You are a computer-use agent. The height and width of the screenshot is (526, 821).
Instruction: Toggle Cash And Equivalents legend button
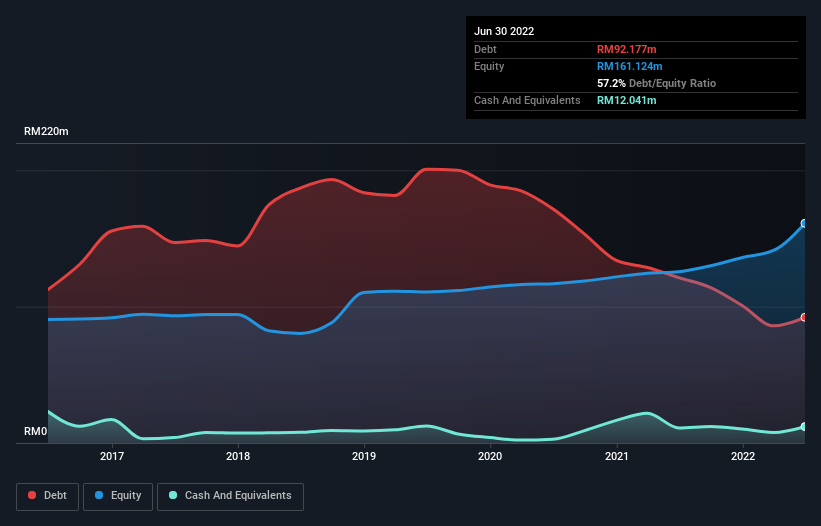pyautogui.click(x=230, y=496)
